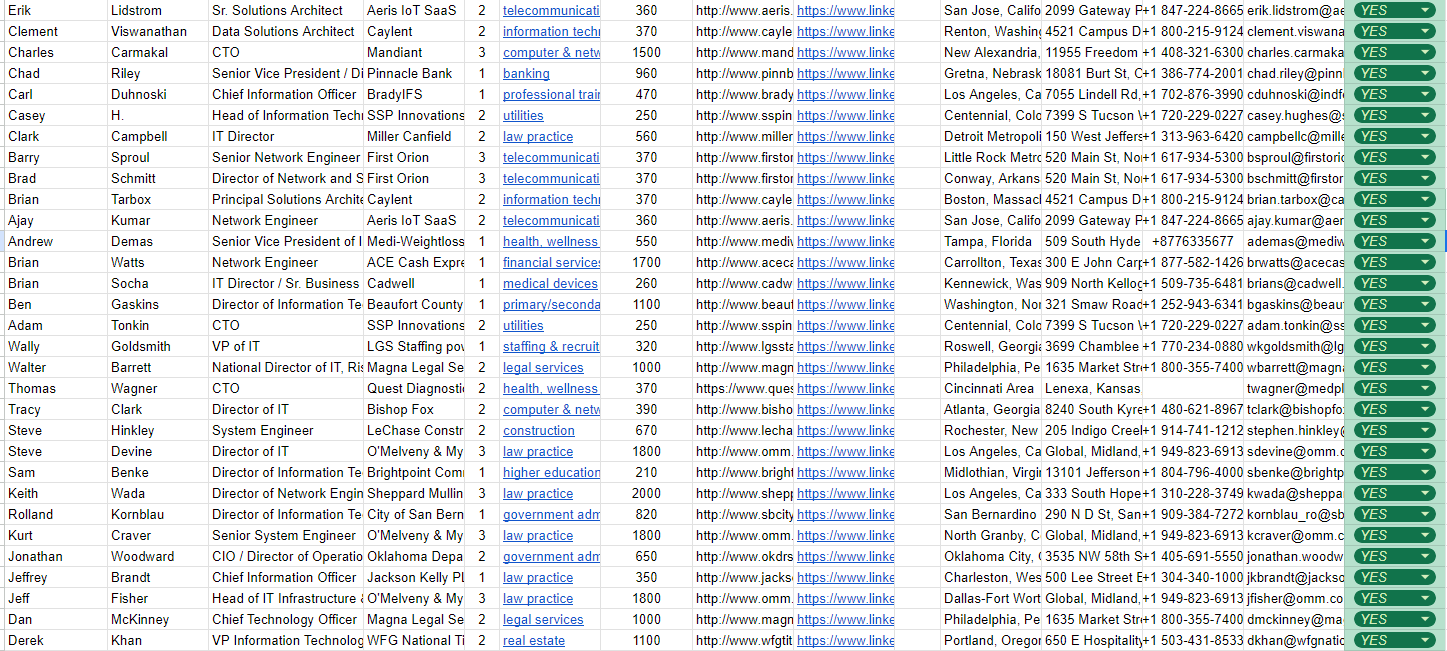Expand YES chip in Wally Goldsmith row

point(1425,346)
